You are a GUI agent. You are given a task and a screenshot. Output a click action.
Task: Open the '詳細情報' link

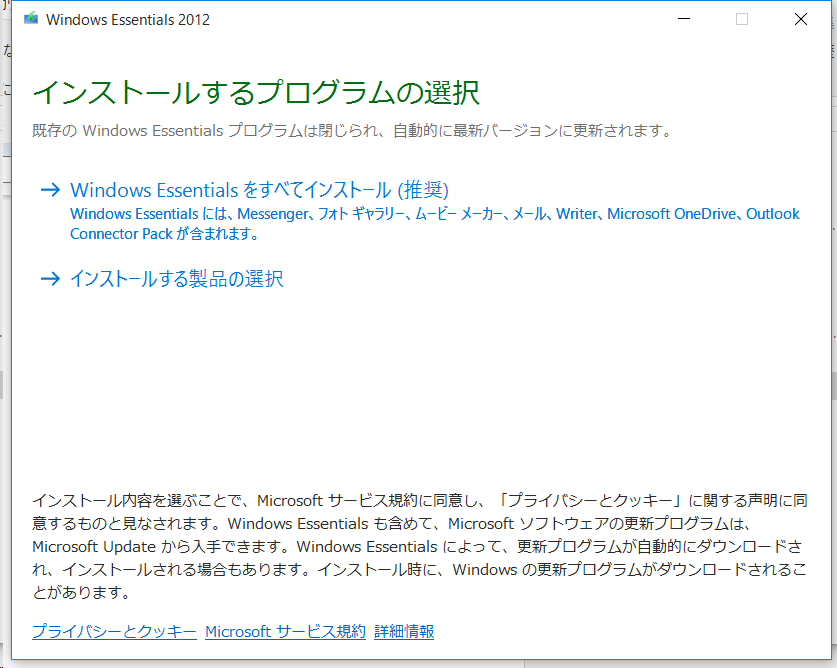(404, 632)
